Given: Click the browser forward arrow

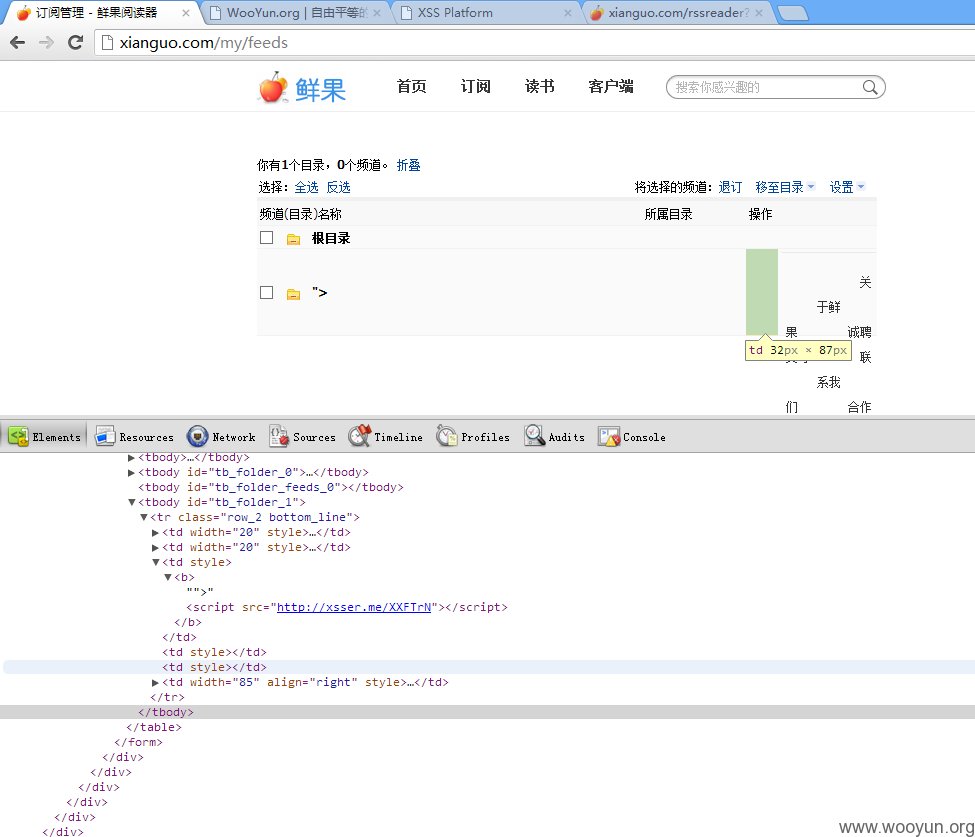Looking at the screenshot, I should click(47, 42).
